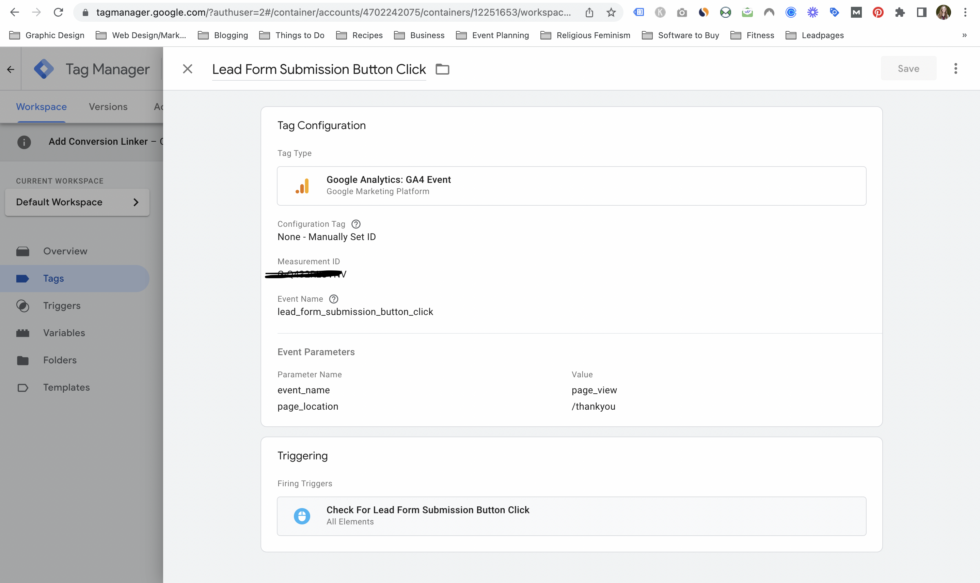Click the Tag Manager diamond logo

click(x=44, y=69)
